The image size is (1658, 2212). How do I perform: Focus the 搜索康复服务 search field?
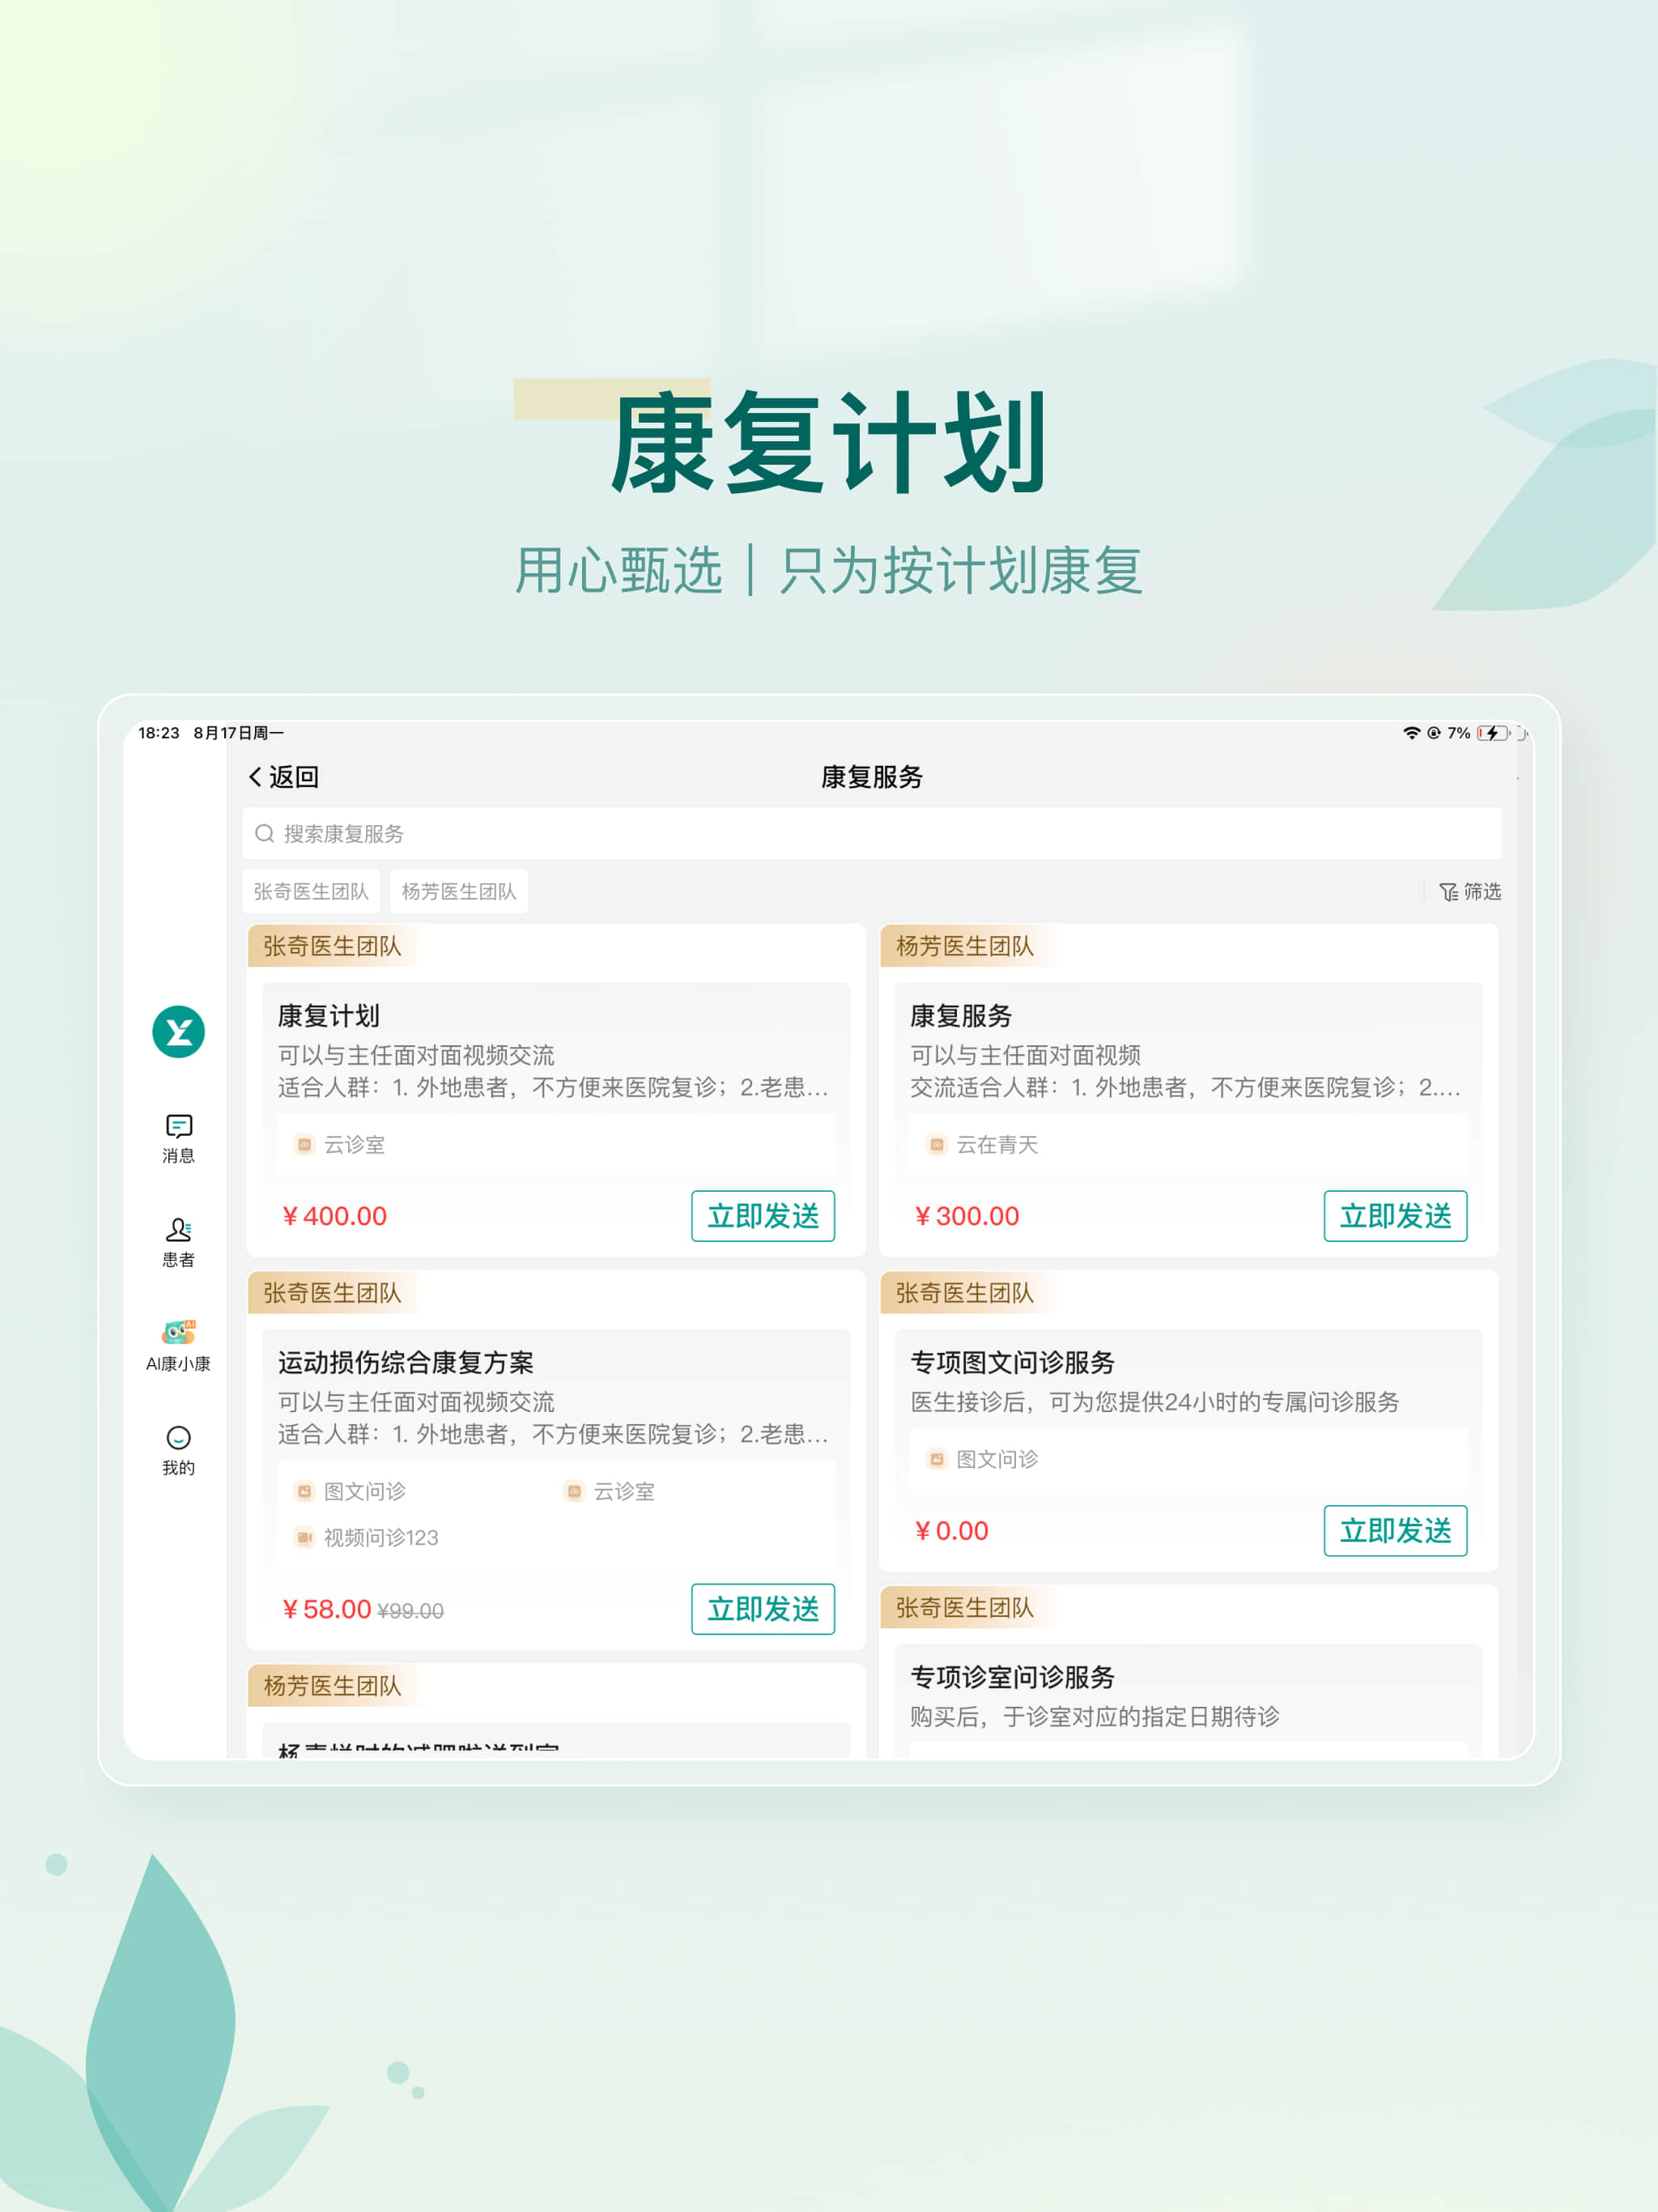click(x=872, y=833)
